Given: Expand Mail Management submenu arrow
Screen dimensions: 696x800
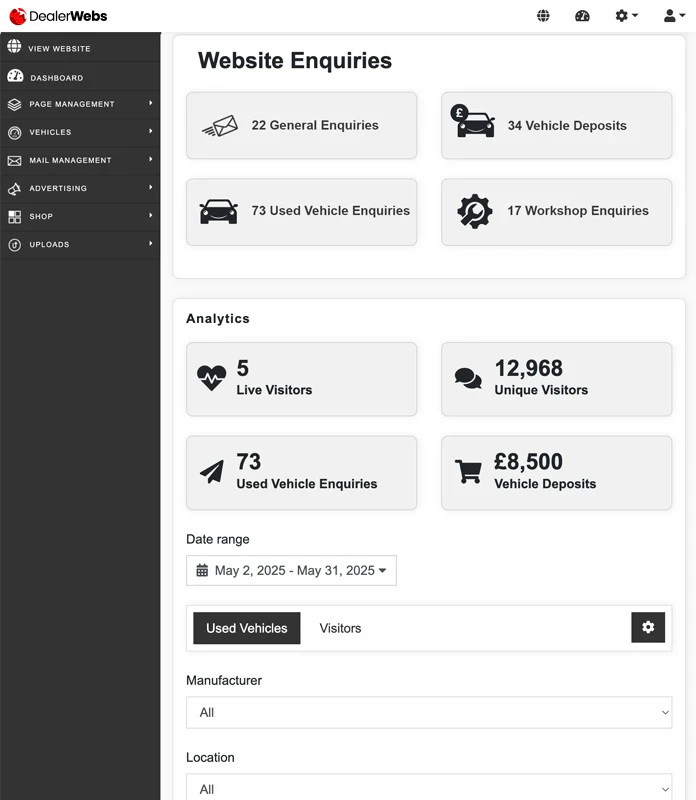Looking at the screenshot, I should (x=151, y=159).
